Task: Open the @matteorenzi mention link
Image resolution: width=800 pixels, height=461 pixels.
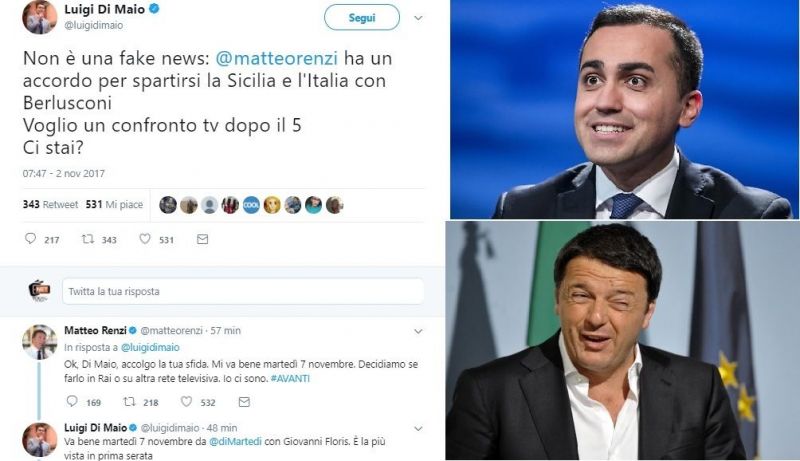Action: coord(277,58)
